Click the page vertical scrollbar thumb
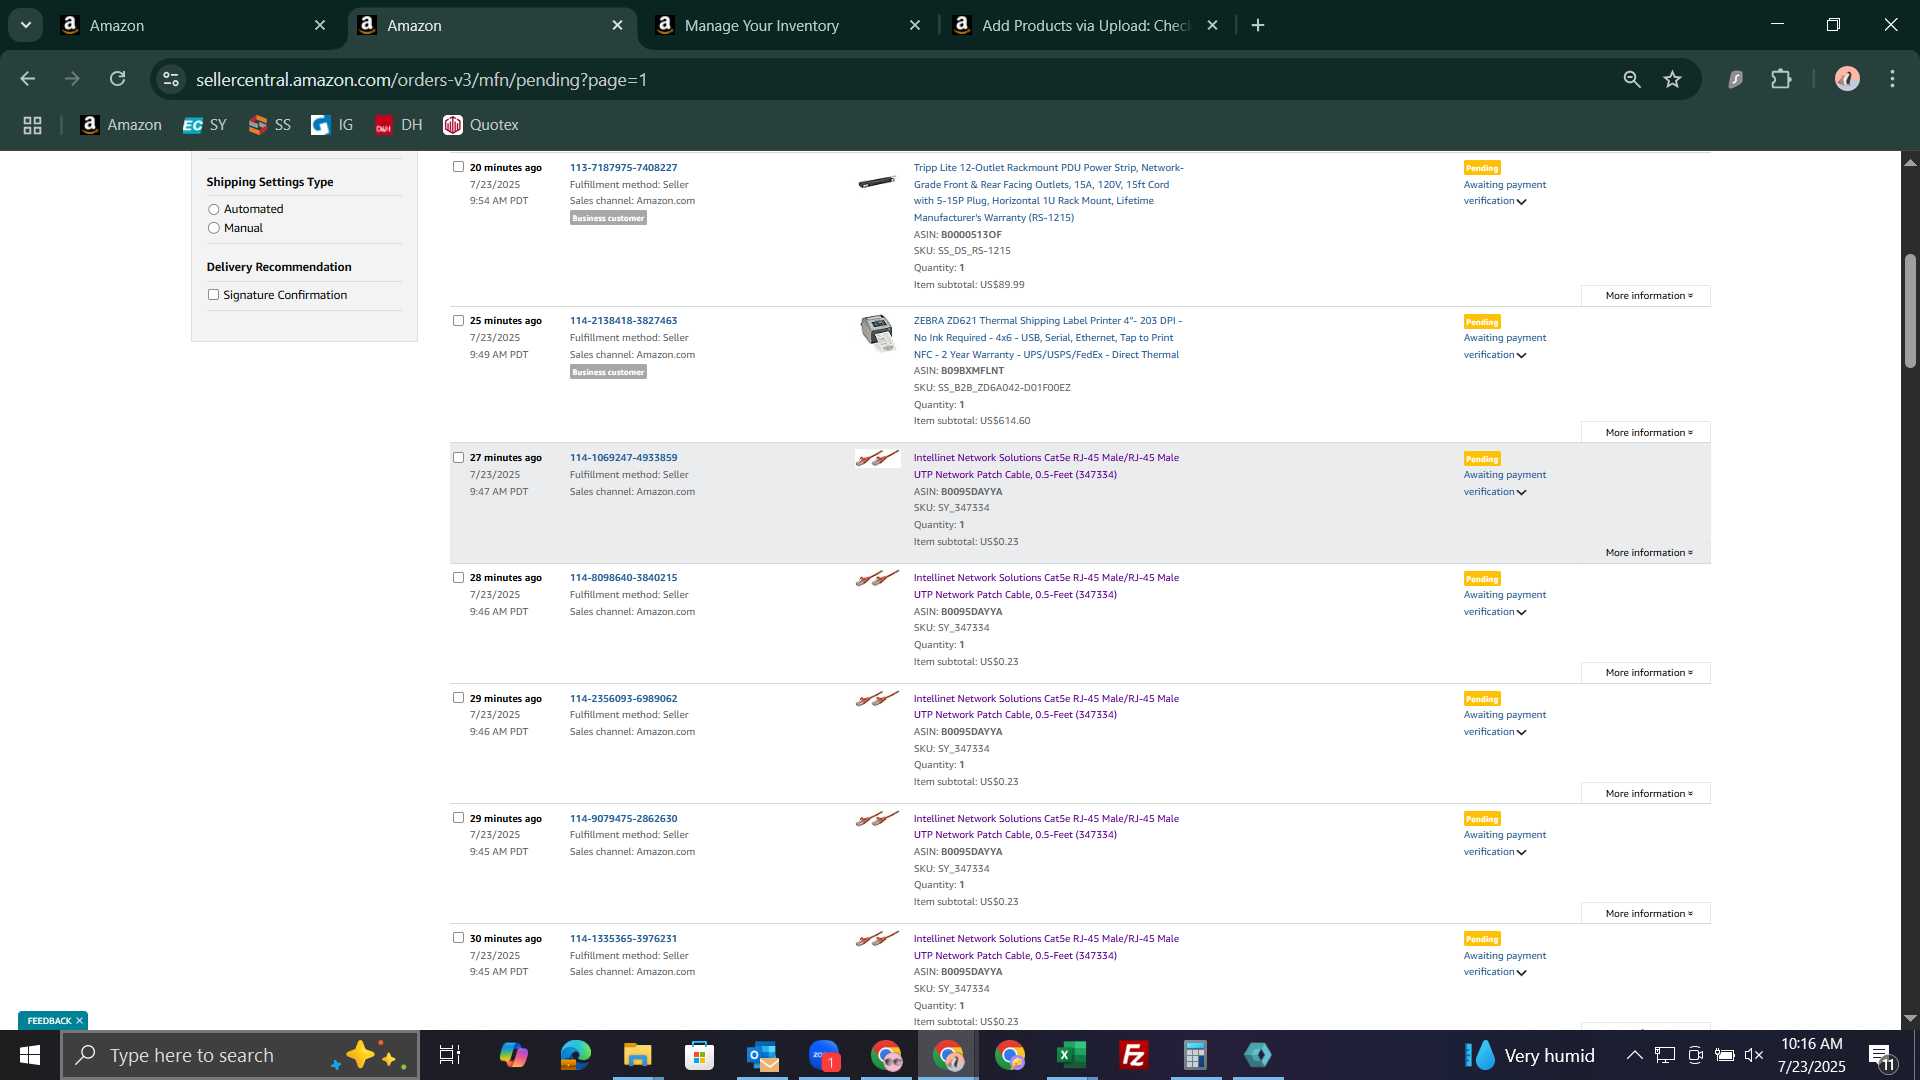This screenshot has width=1920, height=1080. click(x=1910, y=311)
